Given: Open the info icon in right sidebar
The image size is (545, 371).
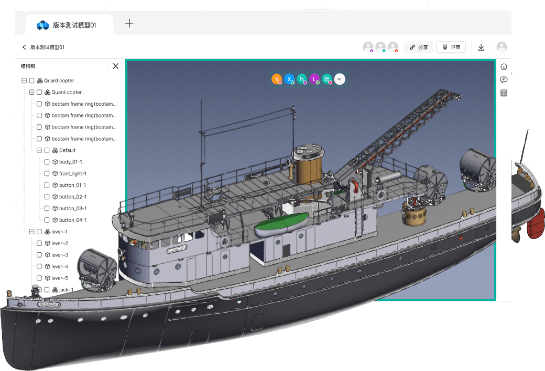Looking at the screenshot, I should click(x=504, y=66).
